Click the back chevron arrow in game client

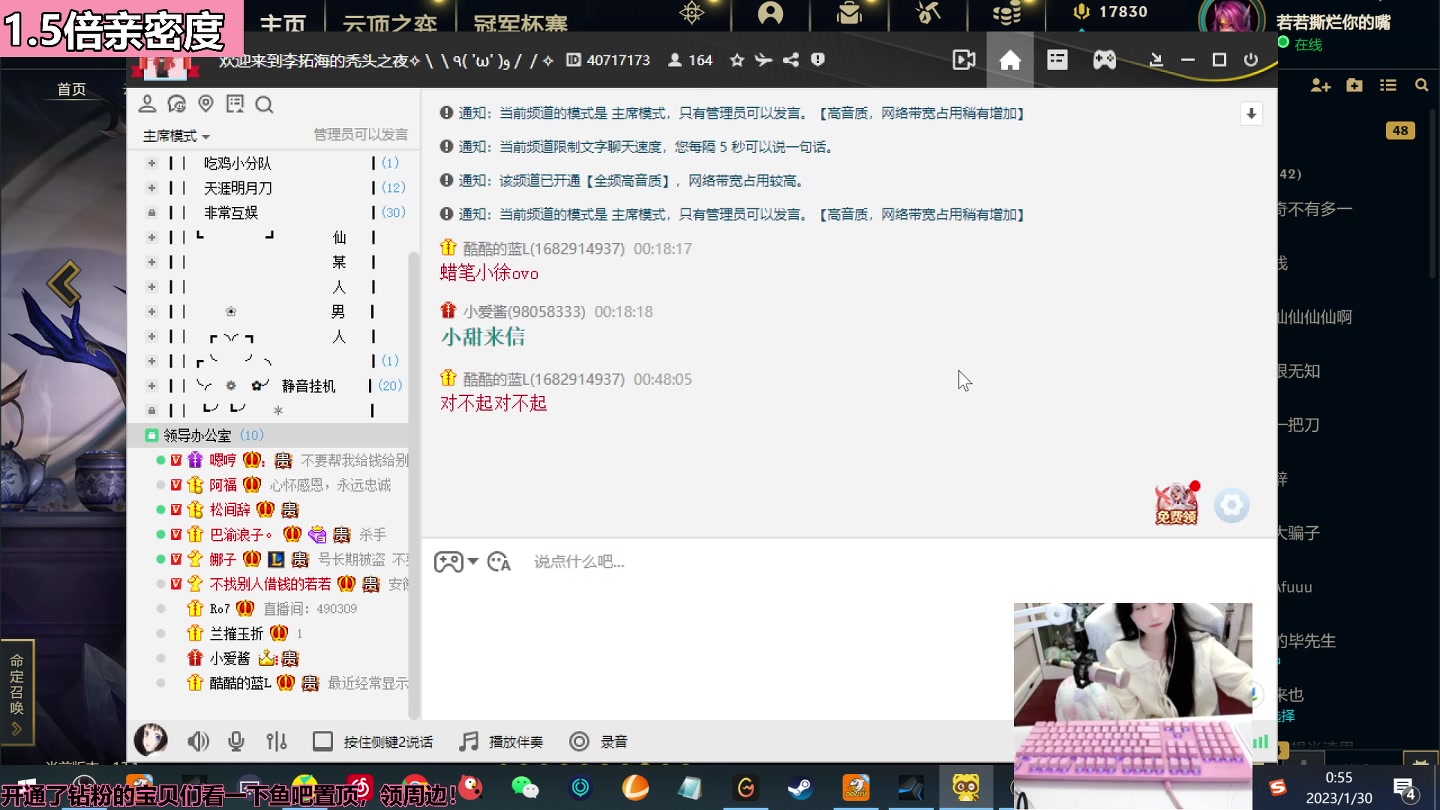coord(65,284)
